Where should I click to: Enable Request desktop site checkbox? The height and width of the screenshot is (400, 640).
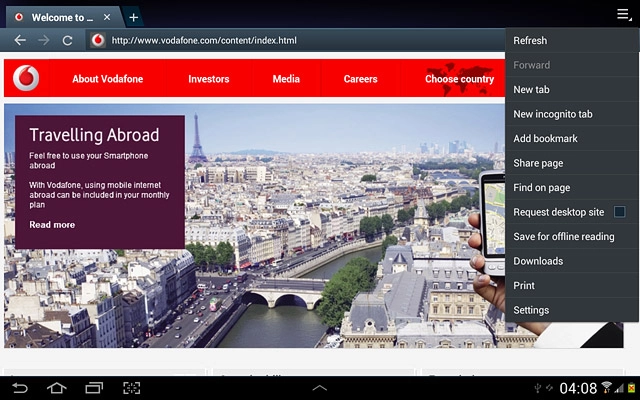pyautogui.click(x=620, y=212)
